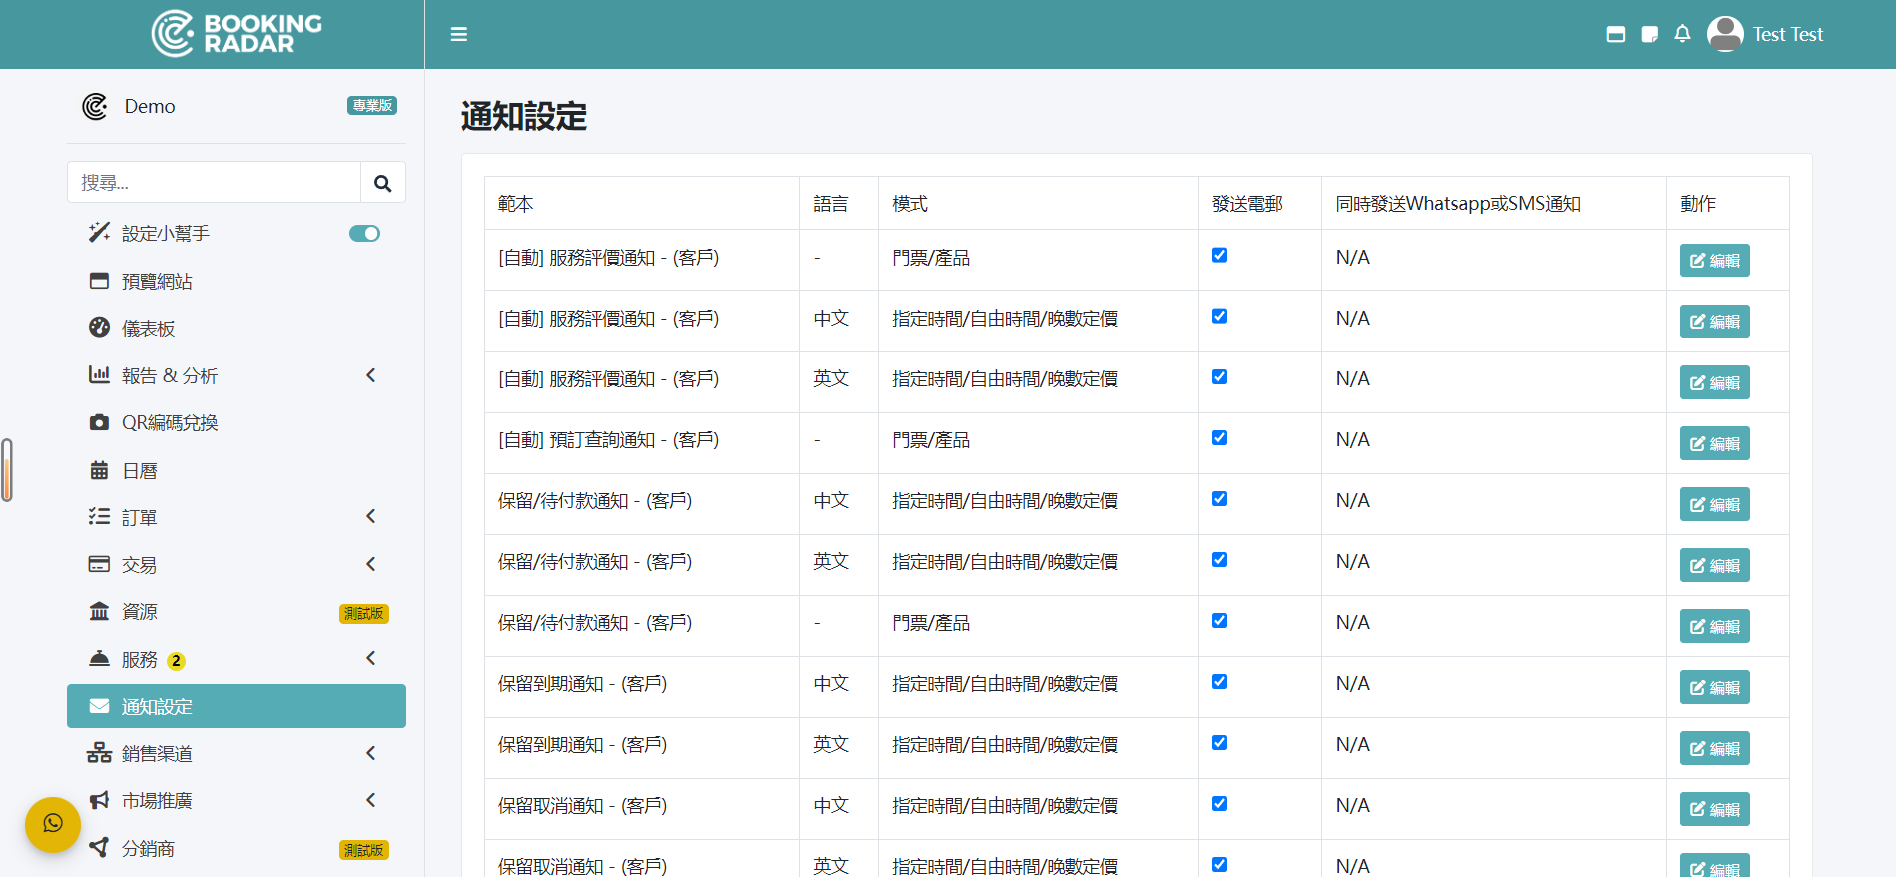Image resolution: width=1896 pixels, height=877 pixels.
Task: Click the 日曆 calendar icon
Action: [x=99, y=470]
